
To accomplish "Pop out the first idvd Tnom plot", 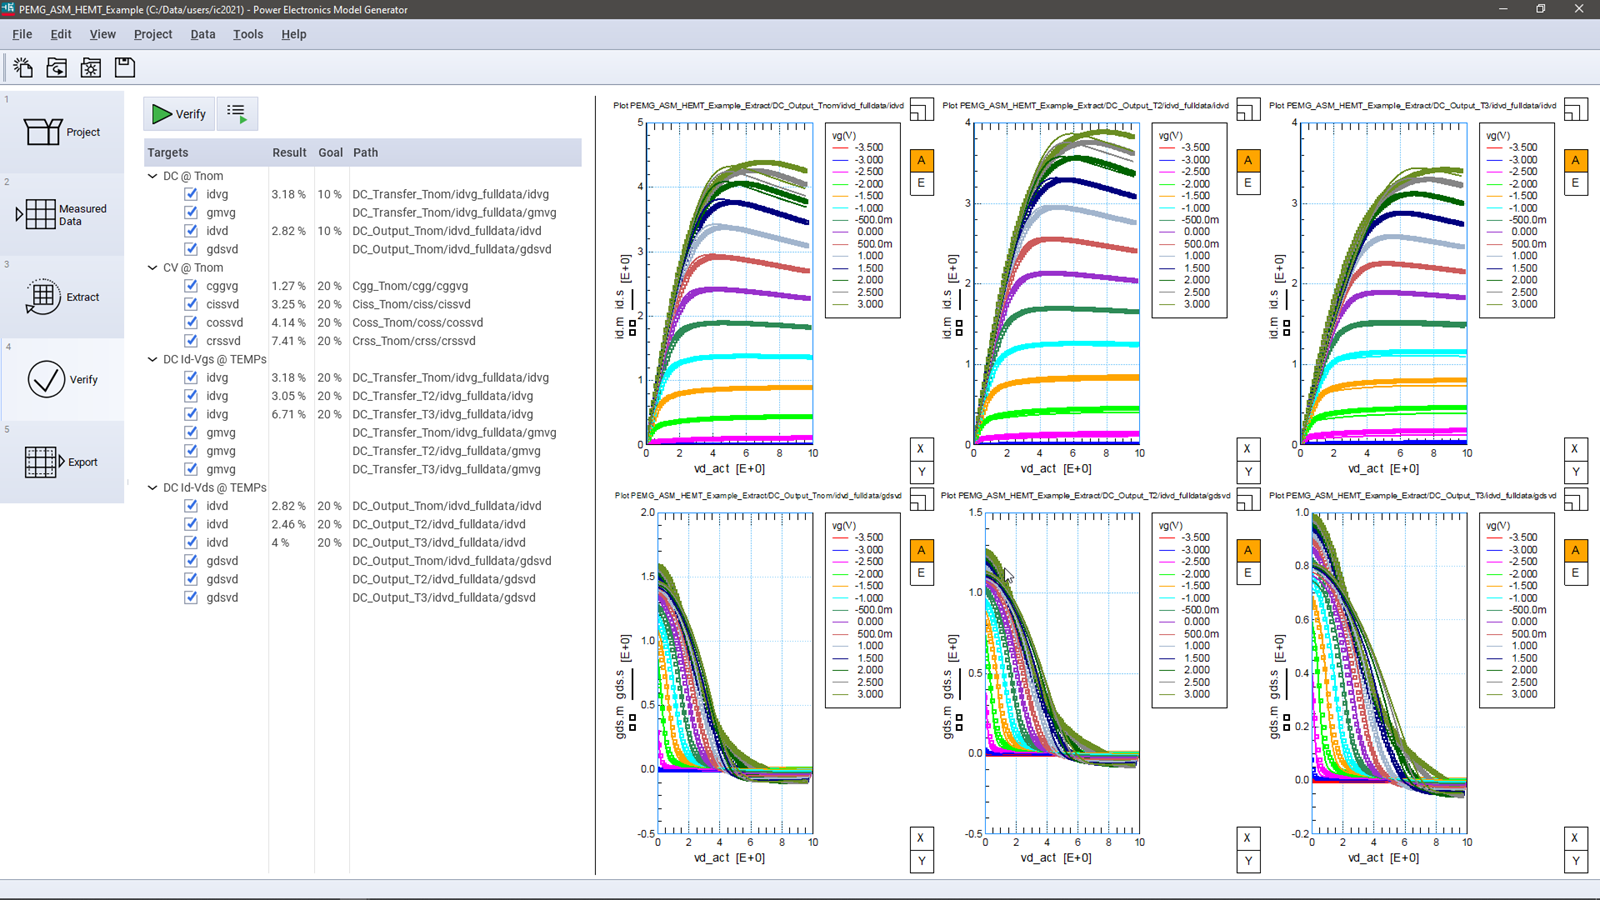I will [x=921, y=109].
